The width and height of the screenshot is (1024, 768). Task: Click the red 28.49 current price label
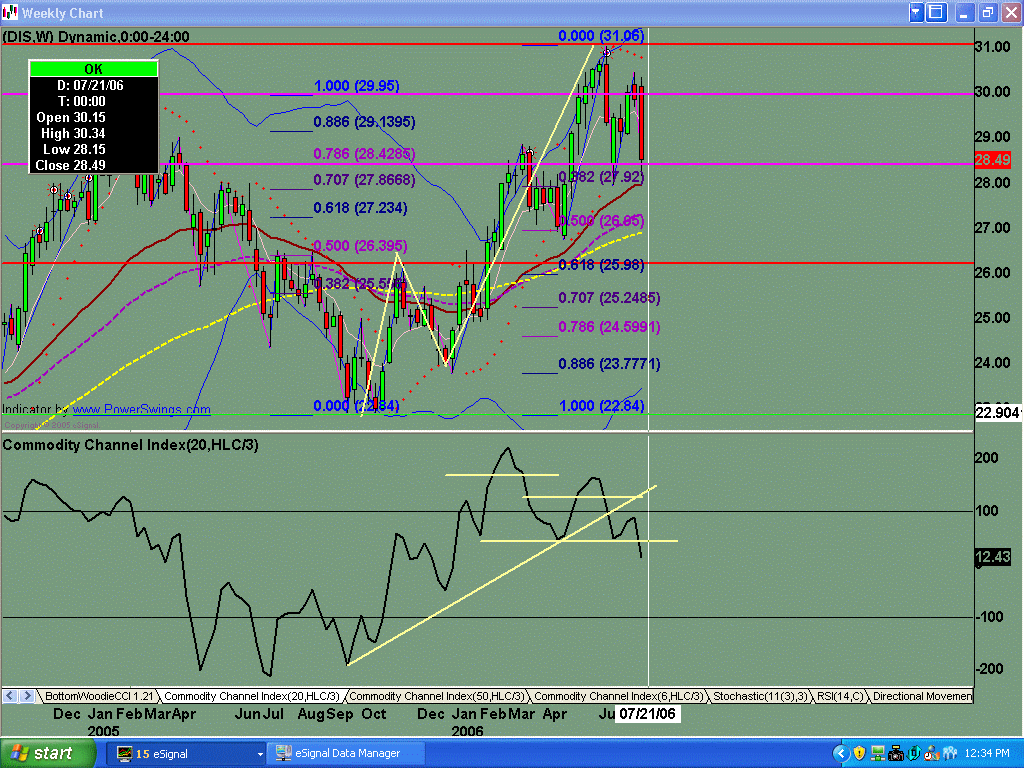(x=992, y=160)
